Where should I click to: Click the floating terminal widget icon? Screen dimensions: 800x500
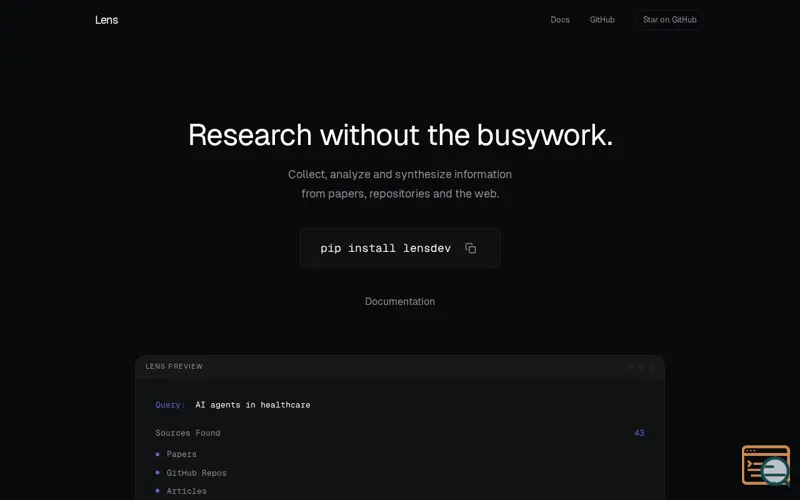click(x=766, y=465)
